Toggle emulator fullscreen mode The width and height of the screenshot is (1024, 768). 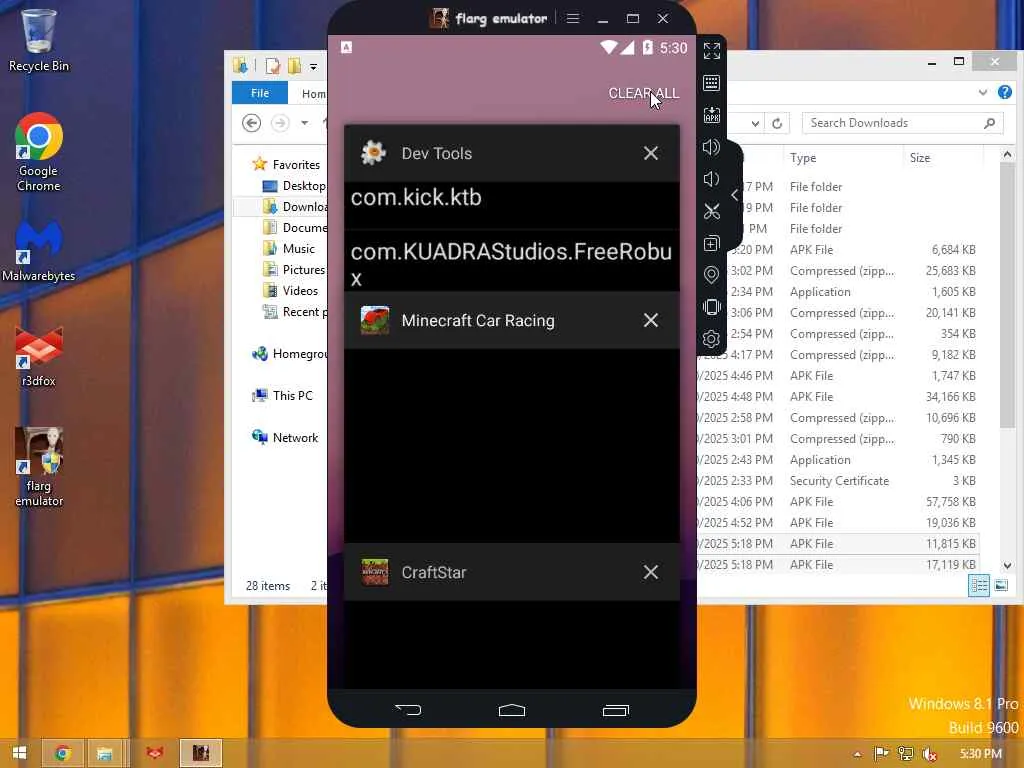(711, 51)
